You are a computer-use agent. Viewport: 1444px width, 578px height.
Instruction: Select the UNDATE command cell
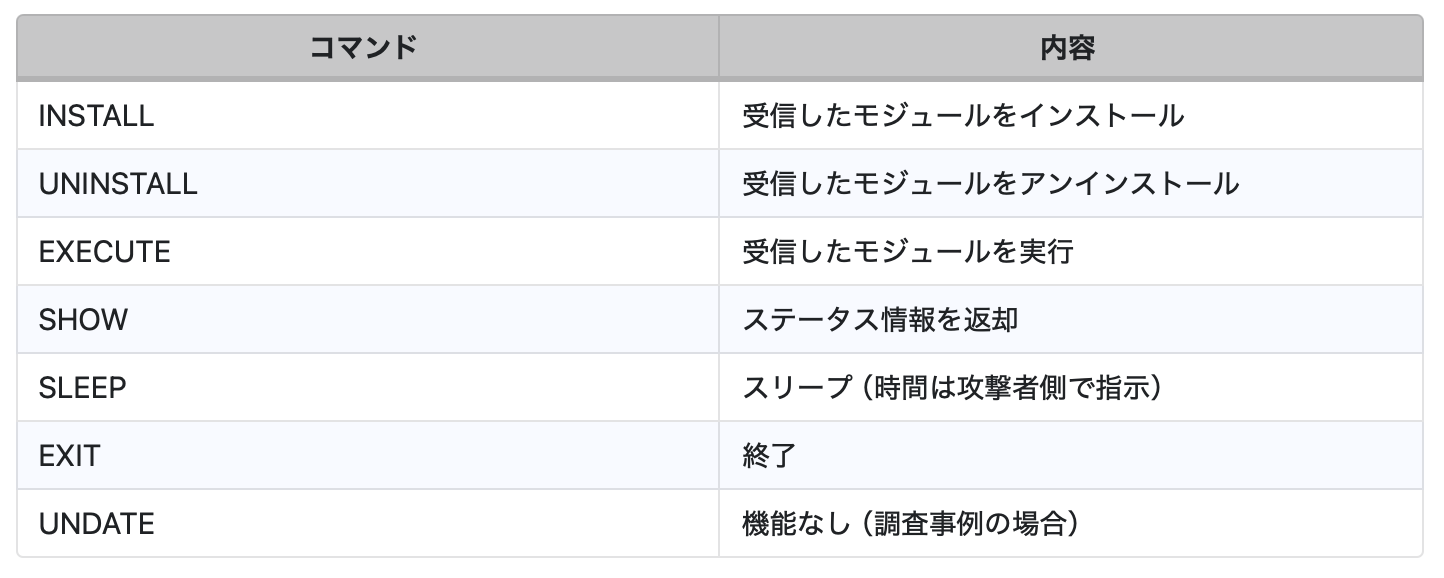tap(96, 524)
